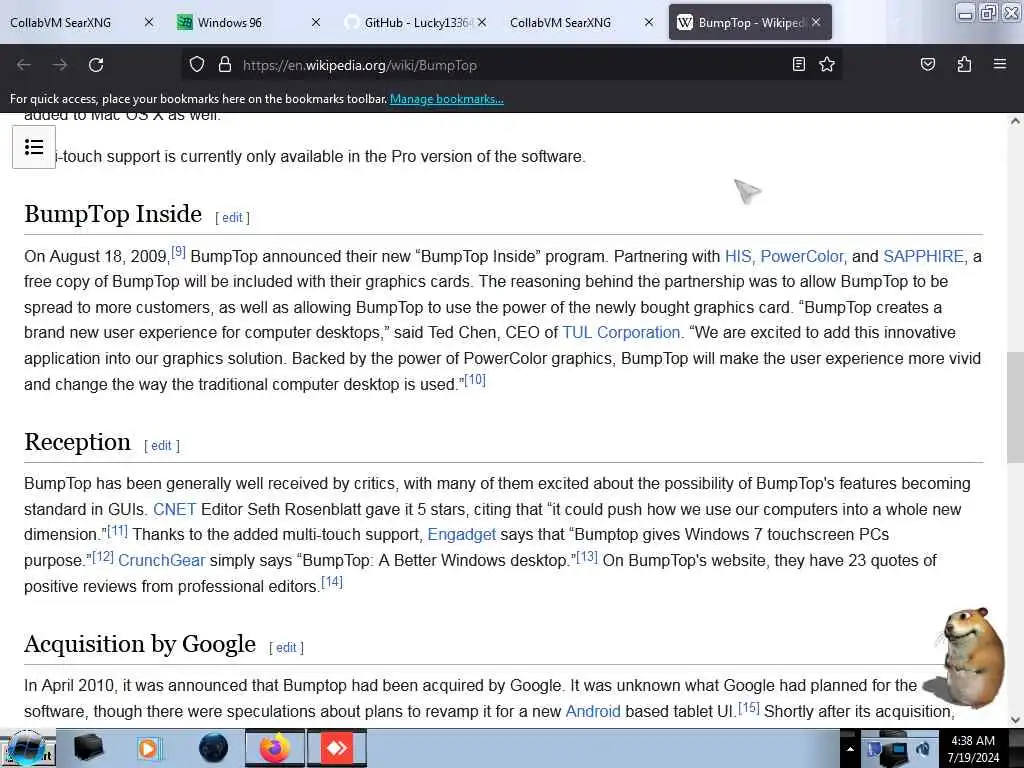
Task: Open the taskbar clock showing 4:38 AM
Action: (973, 749)
